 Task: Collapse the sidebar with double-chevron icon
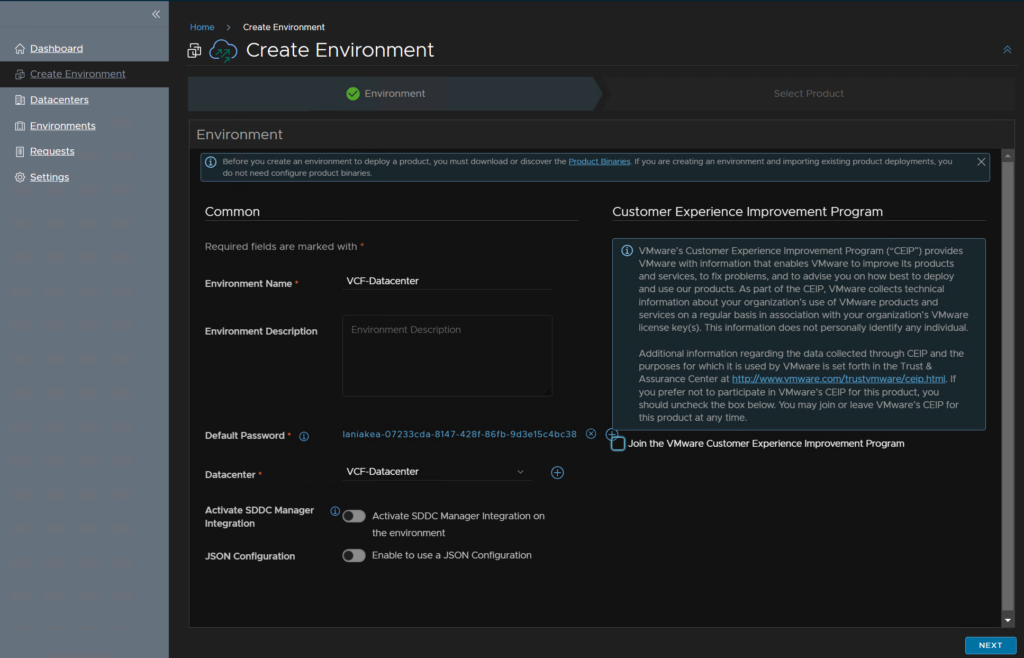[x=155, y=14]
